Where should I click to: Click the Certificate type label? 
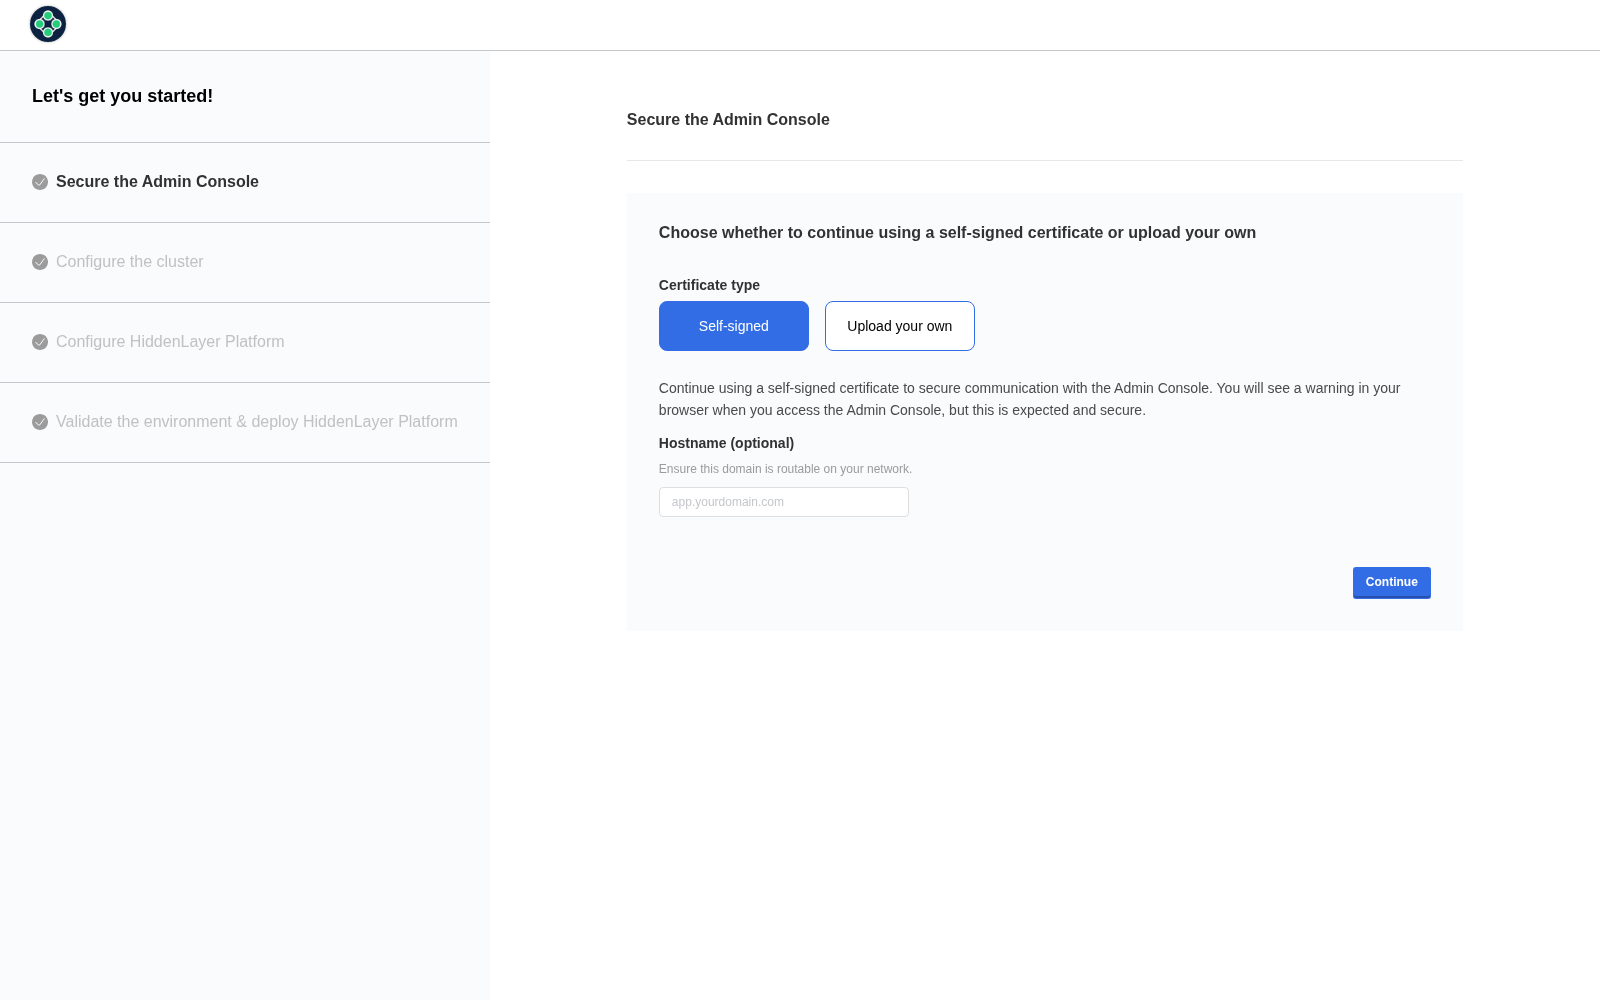[x=709, y=285]
